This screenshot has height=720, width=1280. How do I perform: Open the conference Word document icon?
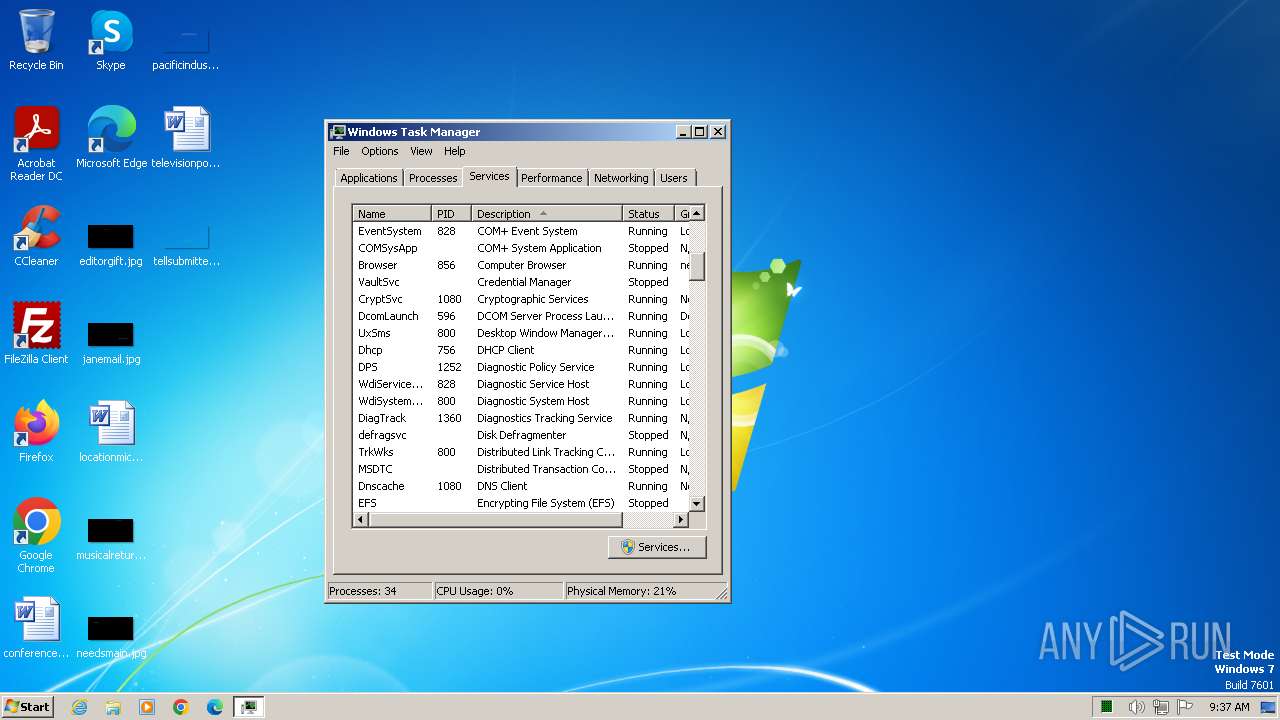point(36,628)
